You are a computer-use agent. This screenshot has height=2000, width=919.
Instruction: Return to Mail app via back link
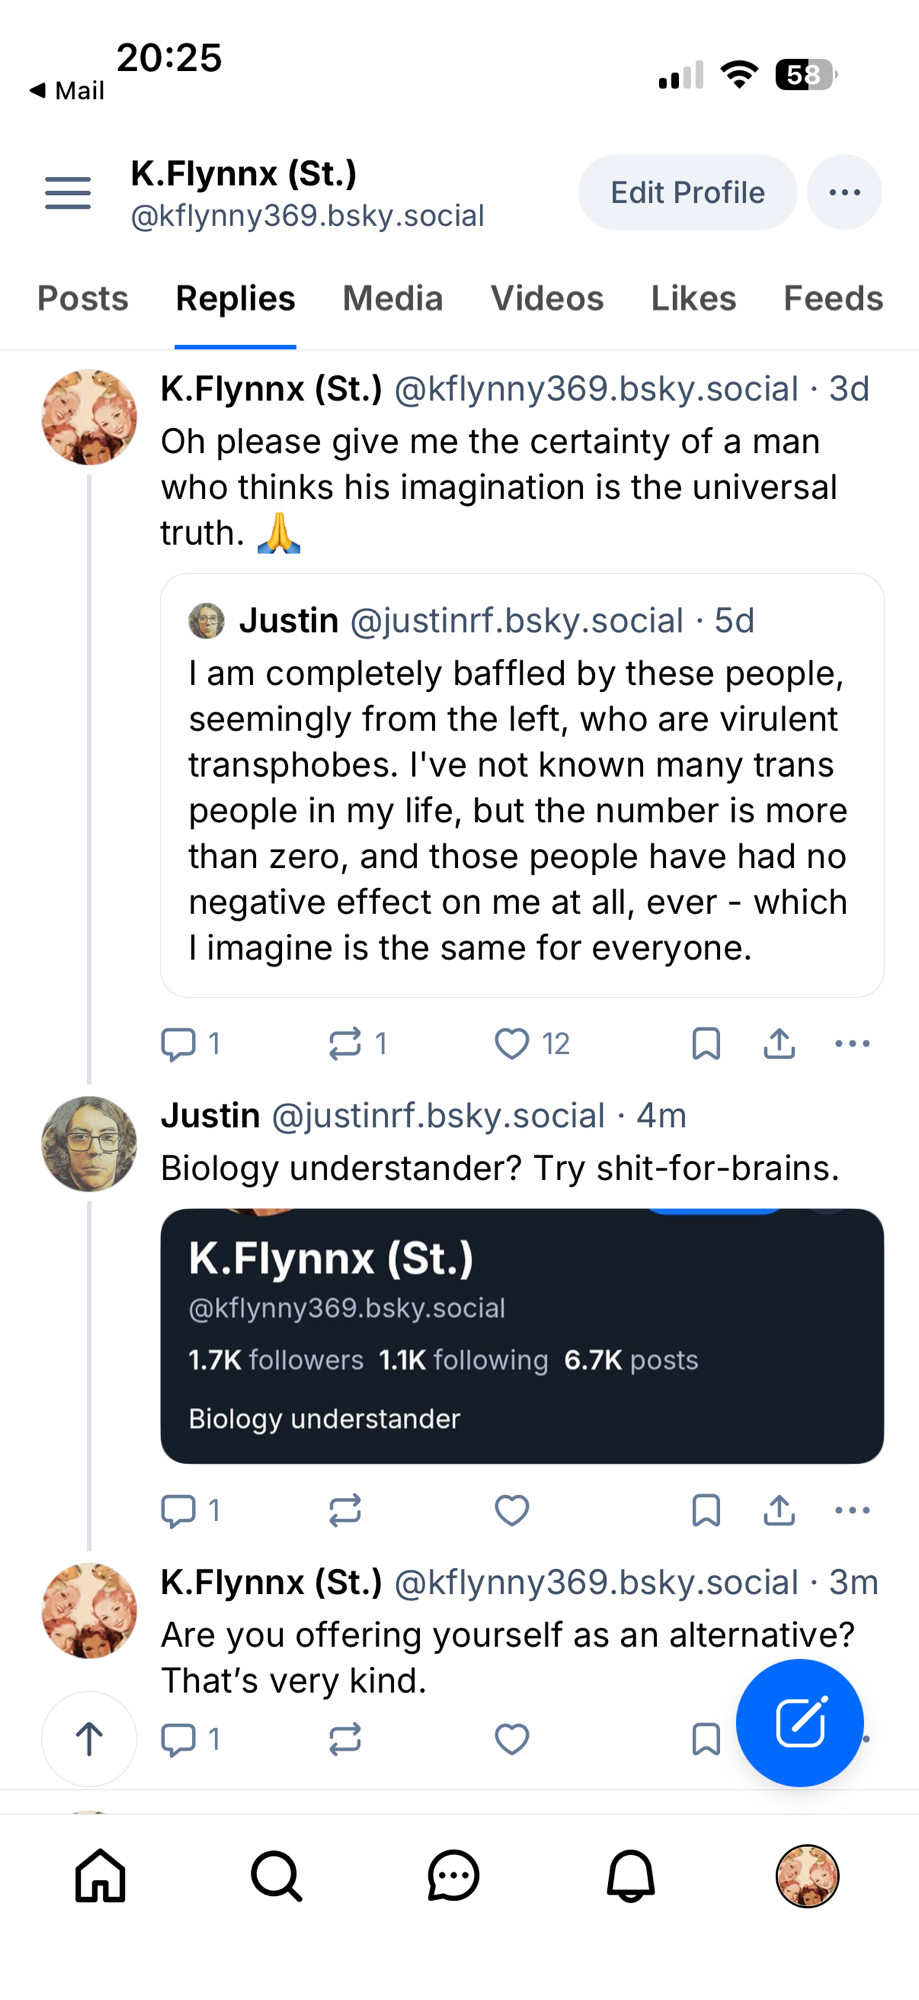coord(67,91)
